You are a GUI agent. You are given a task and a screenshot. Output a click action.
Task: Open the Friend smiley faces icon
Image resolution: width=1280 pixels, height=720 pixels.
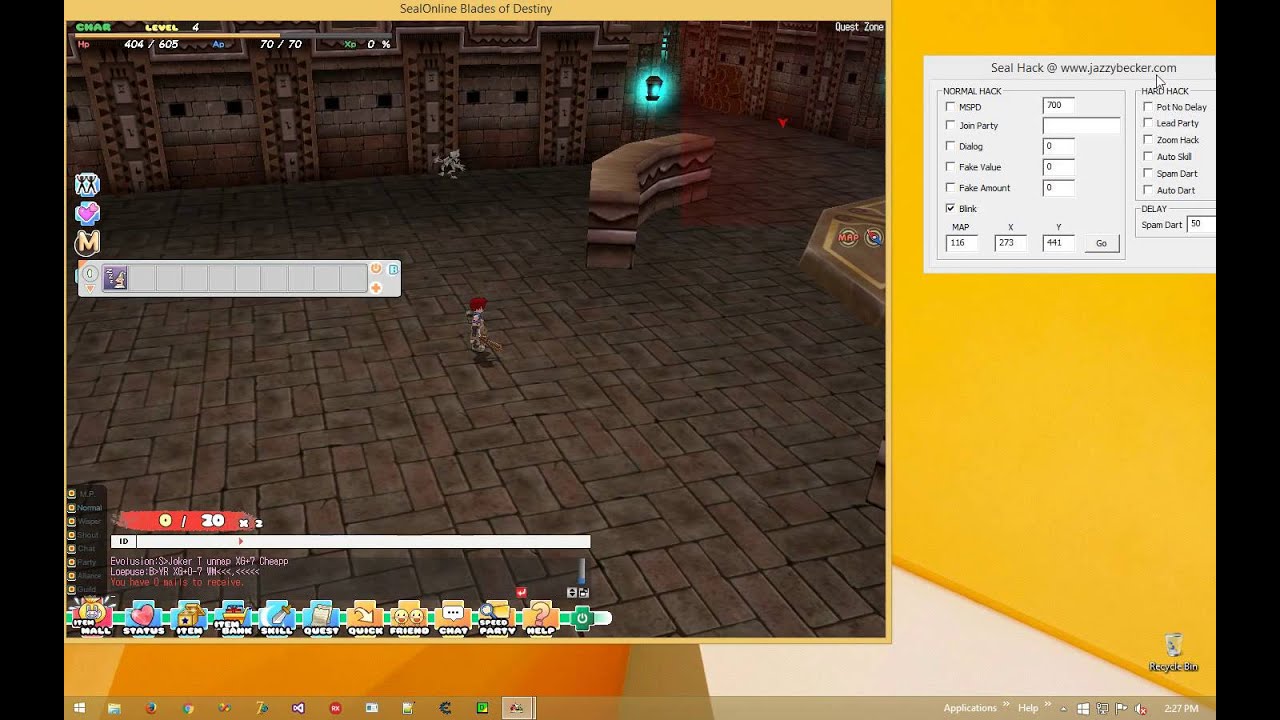pos(408,617)
